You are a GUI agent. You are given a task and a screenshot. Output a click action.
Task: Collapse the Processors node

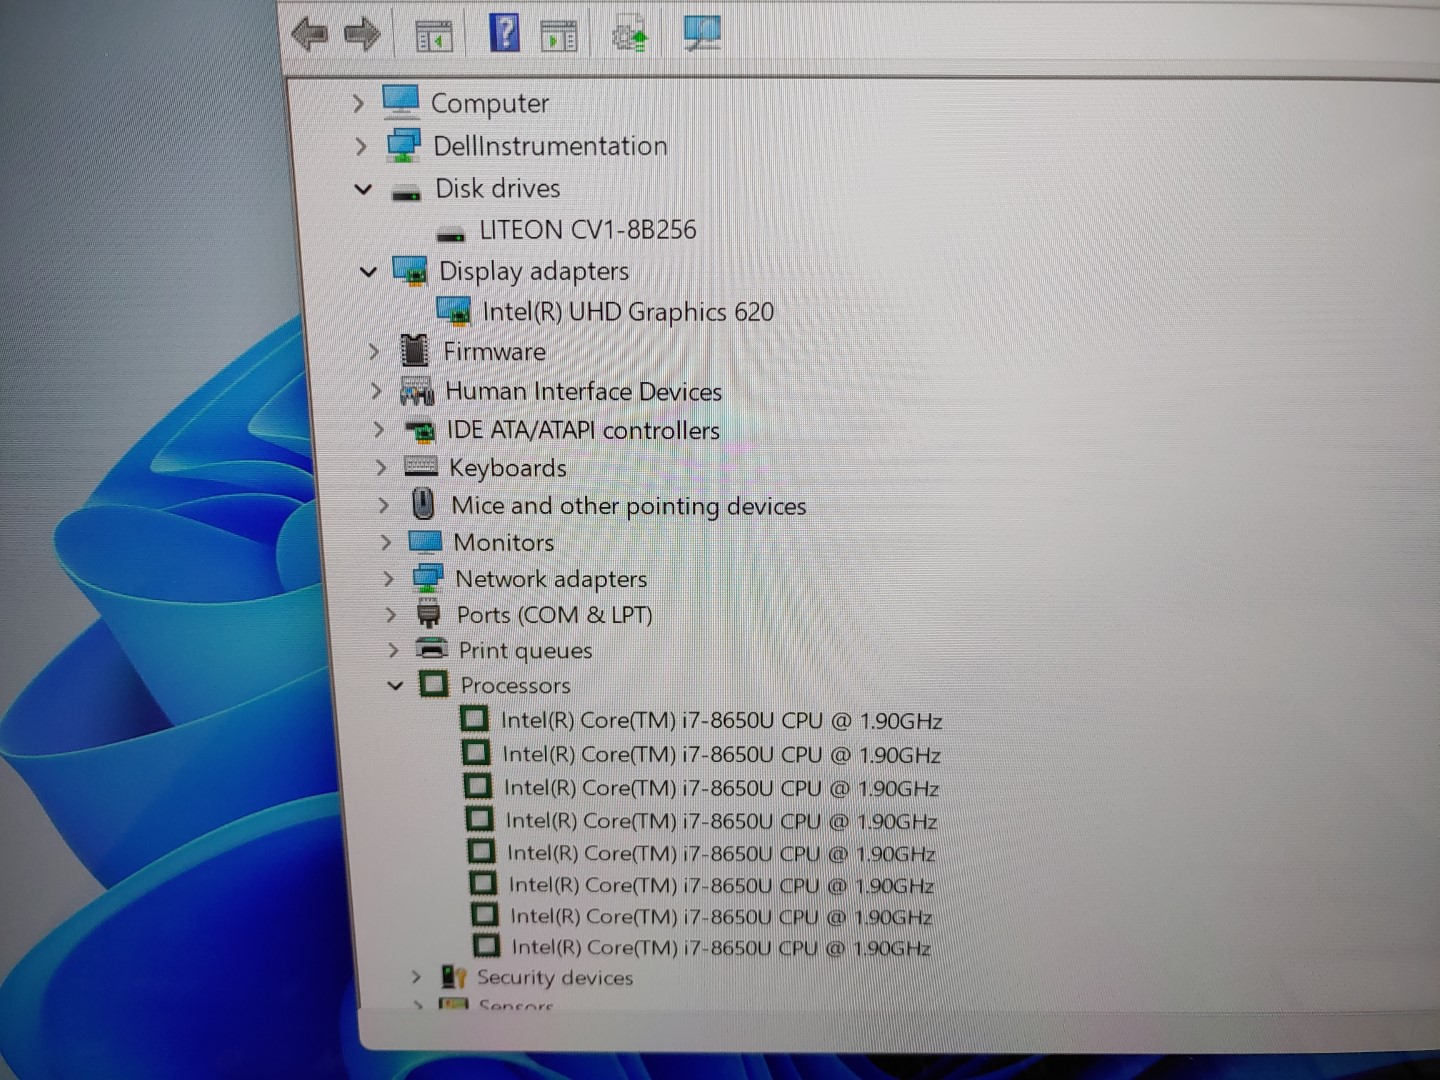[x=395, y=685]
